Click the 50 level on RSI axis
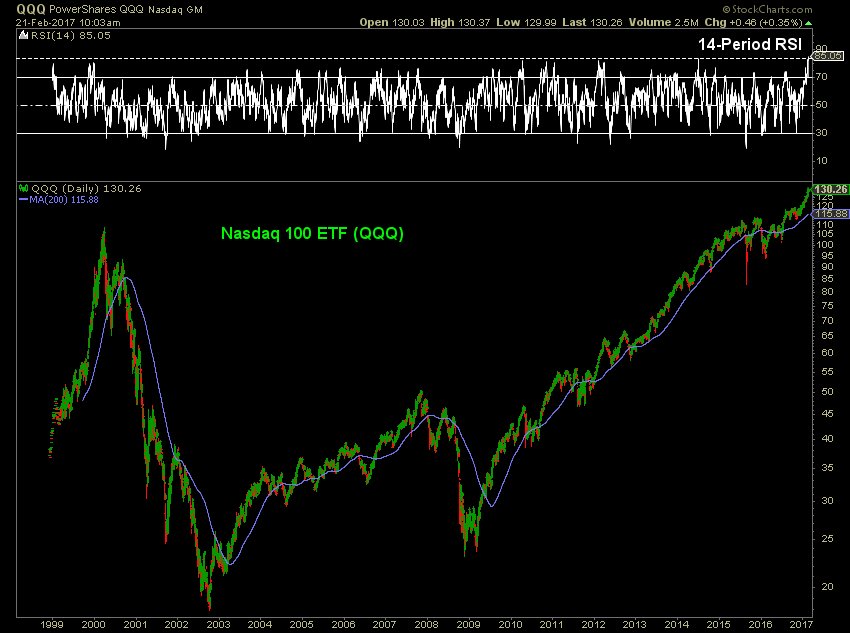Screen dimensions: 850x633 pos(821,105)
